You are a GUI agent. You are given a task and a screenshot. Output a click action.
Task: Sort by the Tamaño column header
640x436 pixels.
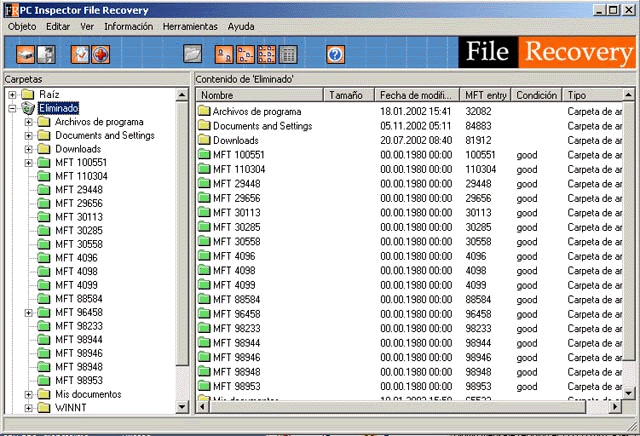click(349, 95)
